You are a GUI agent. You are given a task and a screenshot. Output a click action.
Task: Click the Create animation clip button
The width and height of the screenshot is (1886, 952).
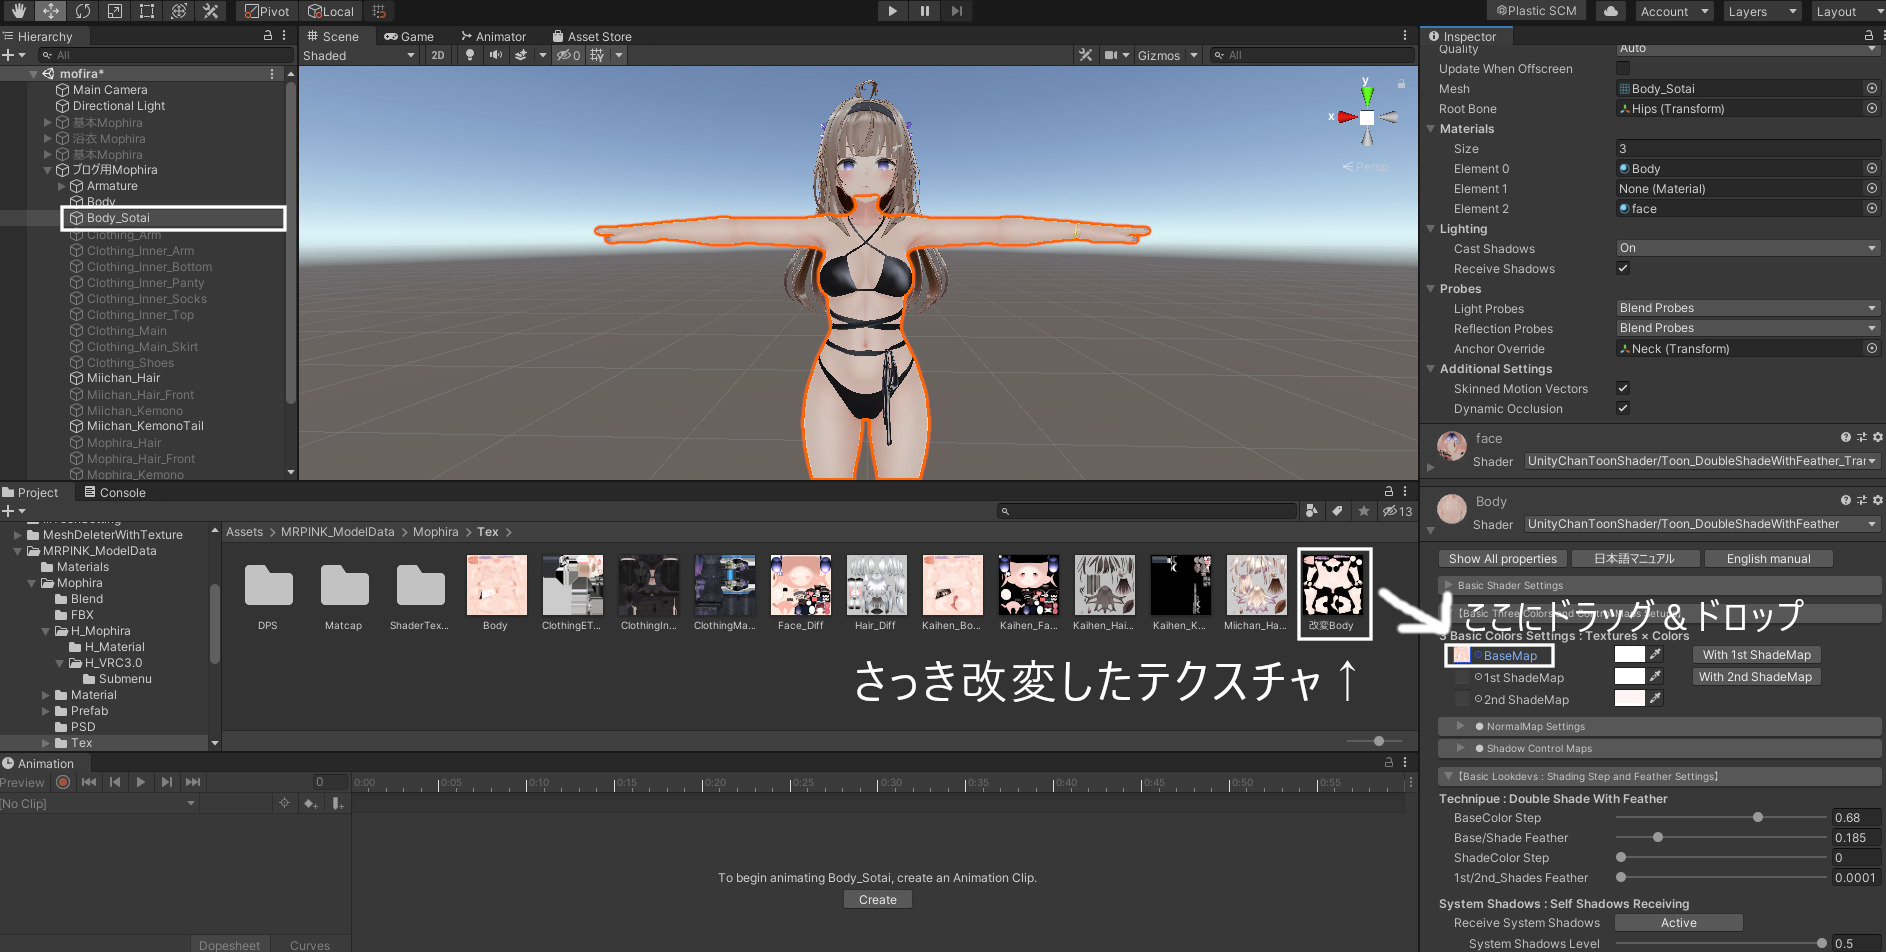click(877, 900)
